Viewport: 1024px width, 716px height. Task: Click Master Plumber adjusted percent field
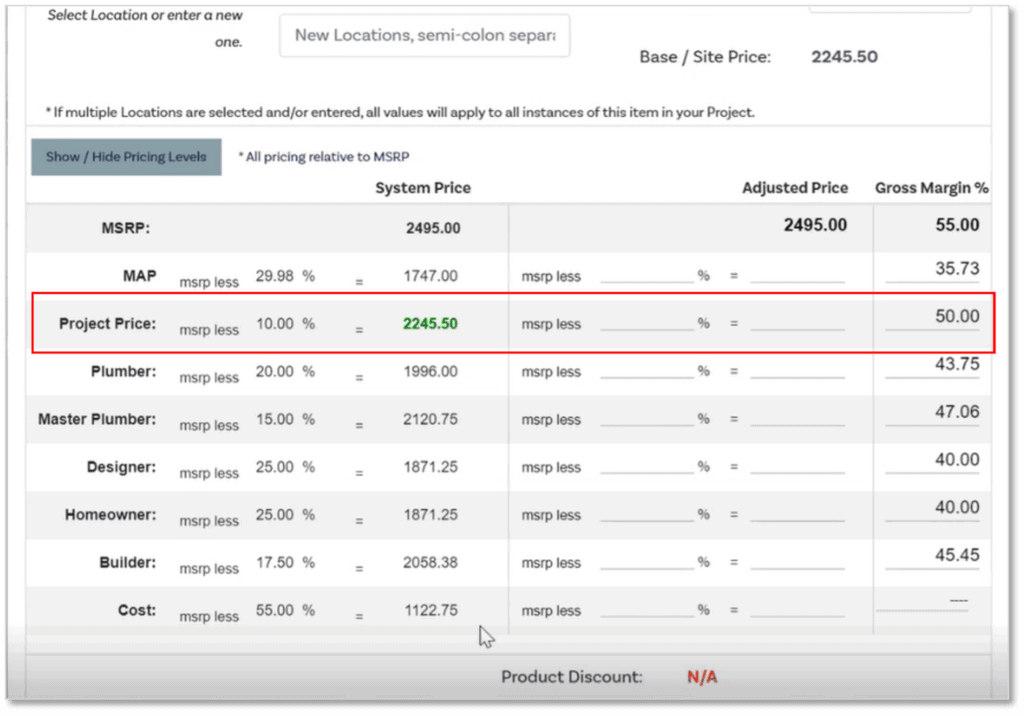[x=647, y=418]
